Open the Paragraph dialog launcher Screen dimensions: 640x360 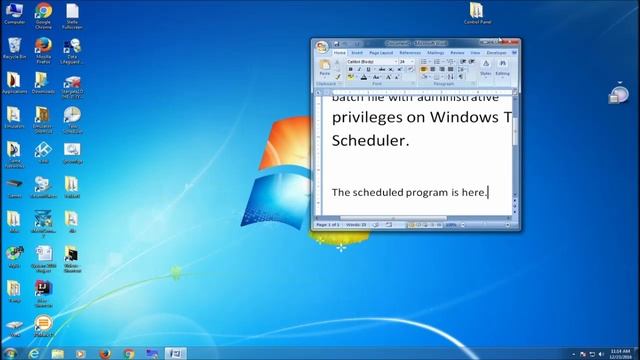tap(473, 84)
